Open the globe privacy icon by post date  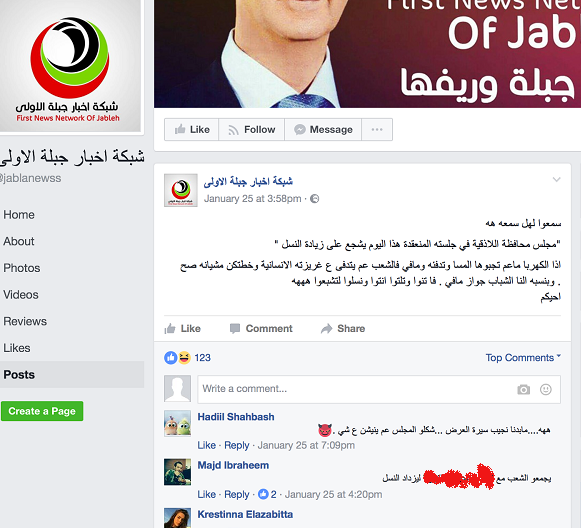[x=315, y=199]
